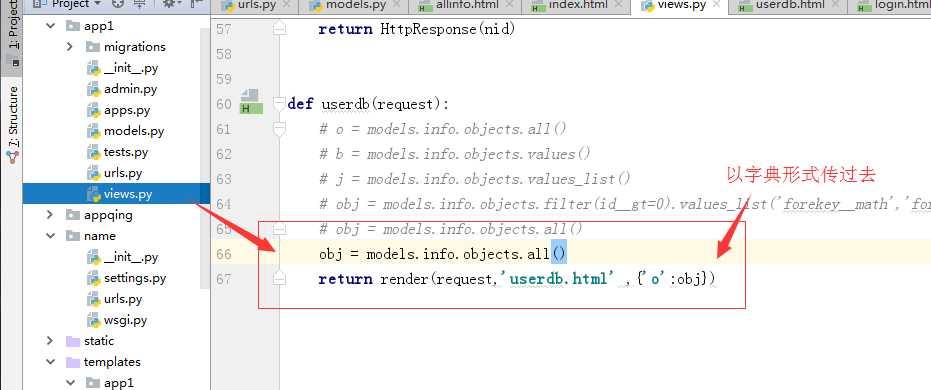Screen dimensions: 931x390
Task: Click the wsgi.py file icon
Action: [x=93, y=320]
